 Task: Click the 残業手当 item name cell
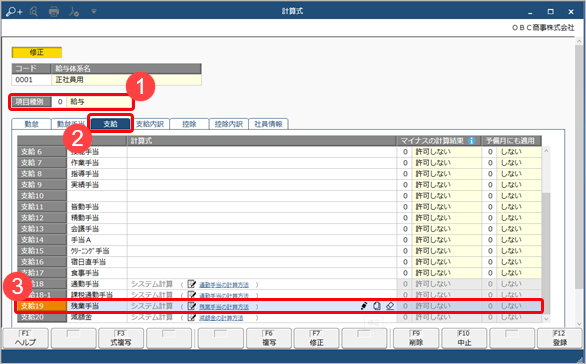(97, 306)
